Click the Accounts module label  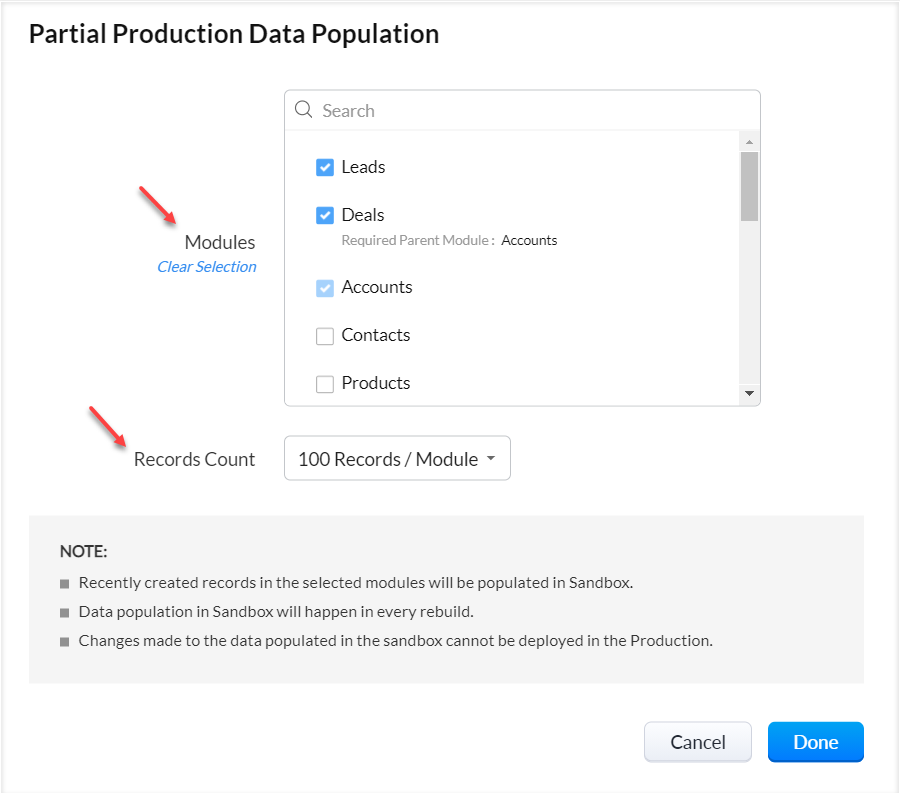[377, 287]
